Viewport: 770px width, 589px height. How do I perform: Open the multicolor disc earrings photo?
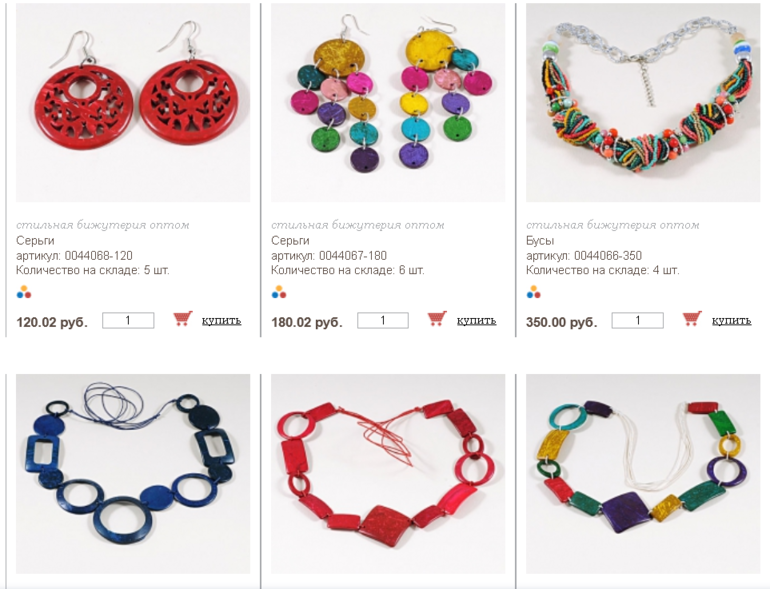pos(388,103)
